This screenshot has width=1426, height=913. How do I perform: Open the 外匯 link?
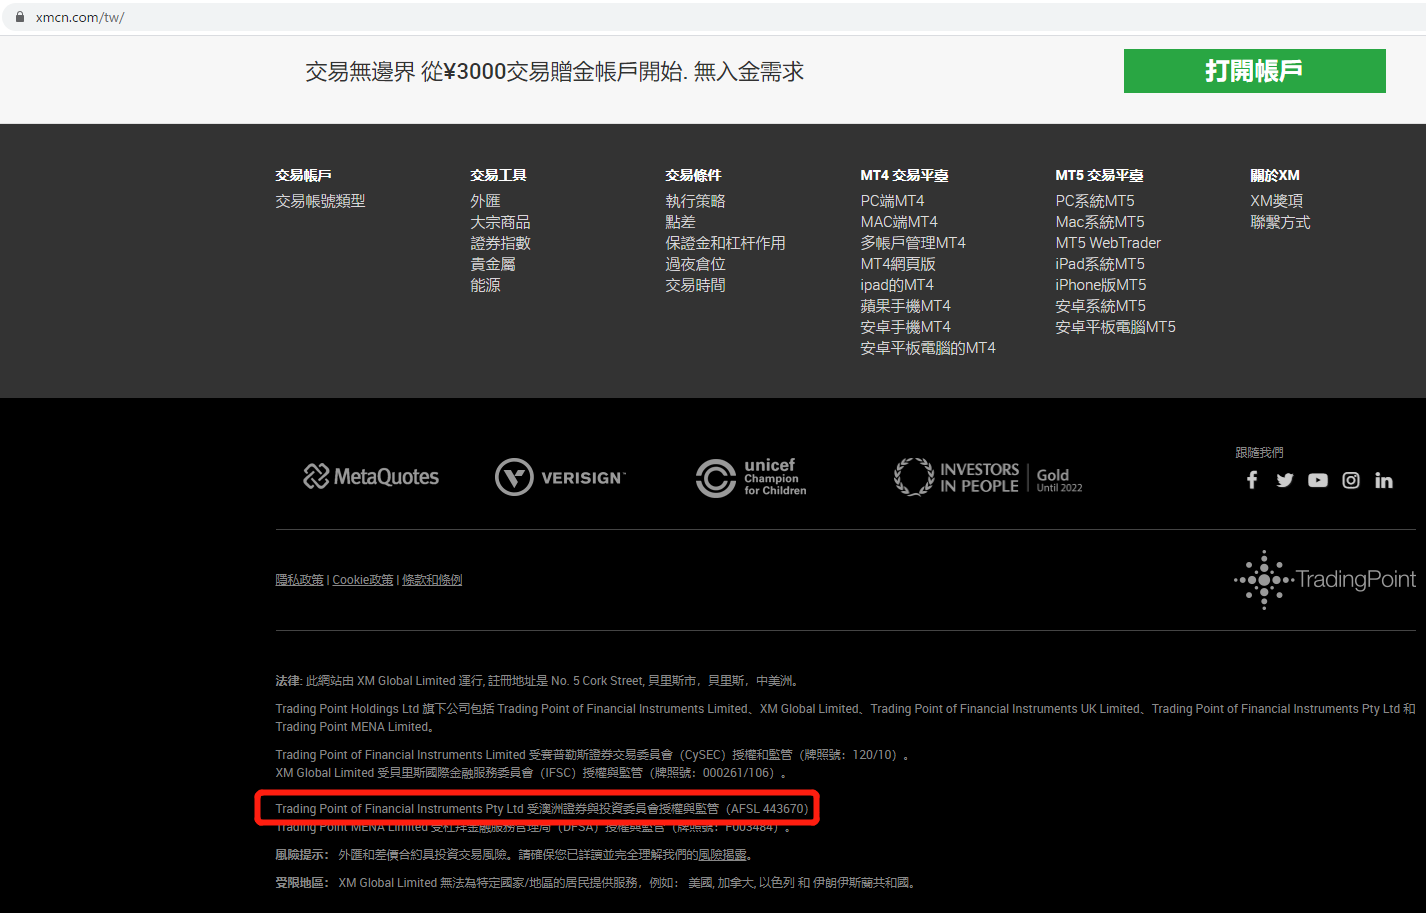point(485,201)
